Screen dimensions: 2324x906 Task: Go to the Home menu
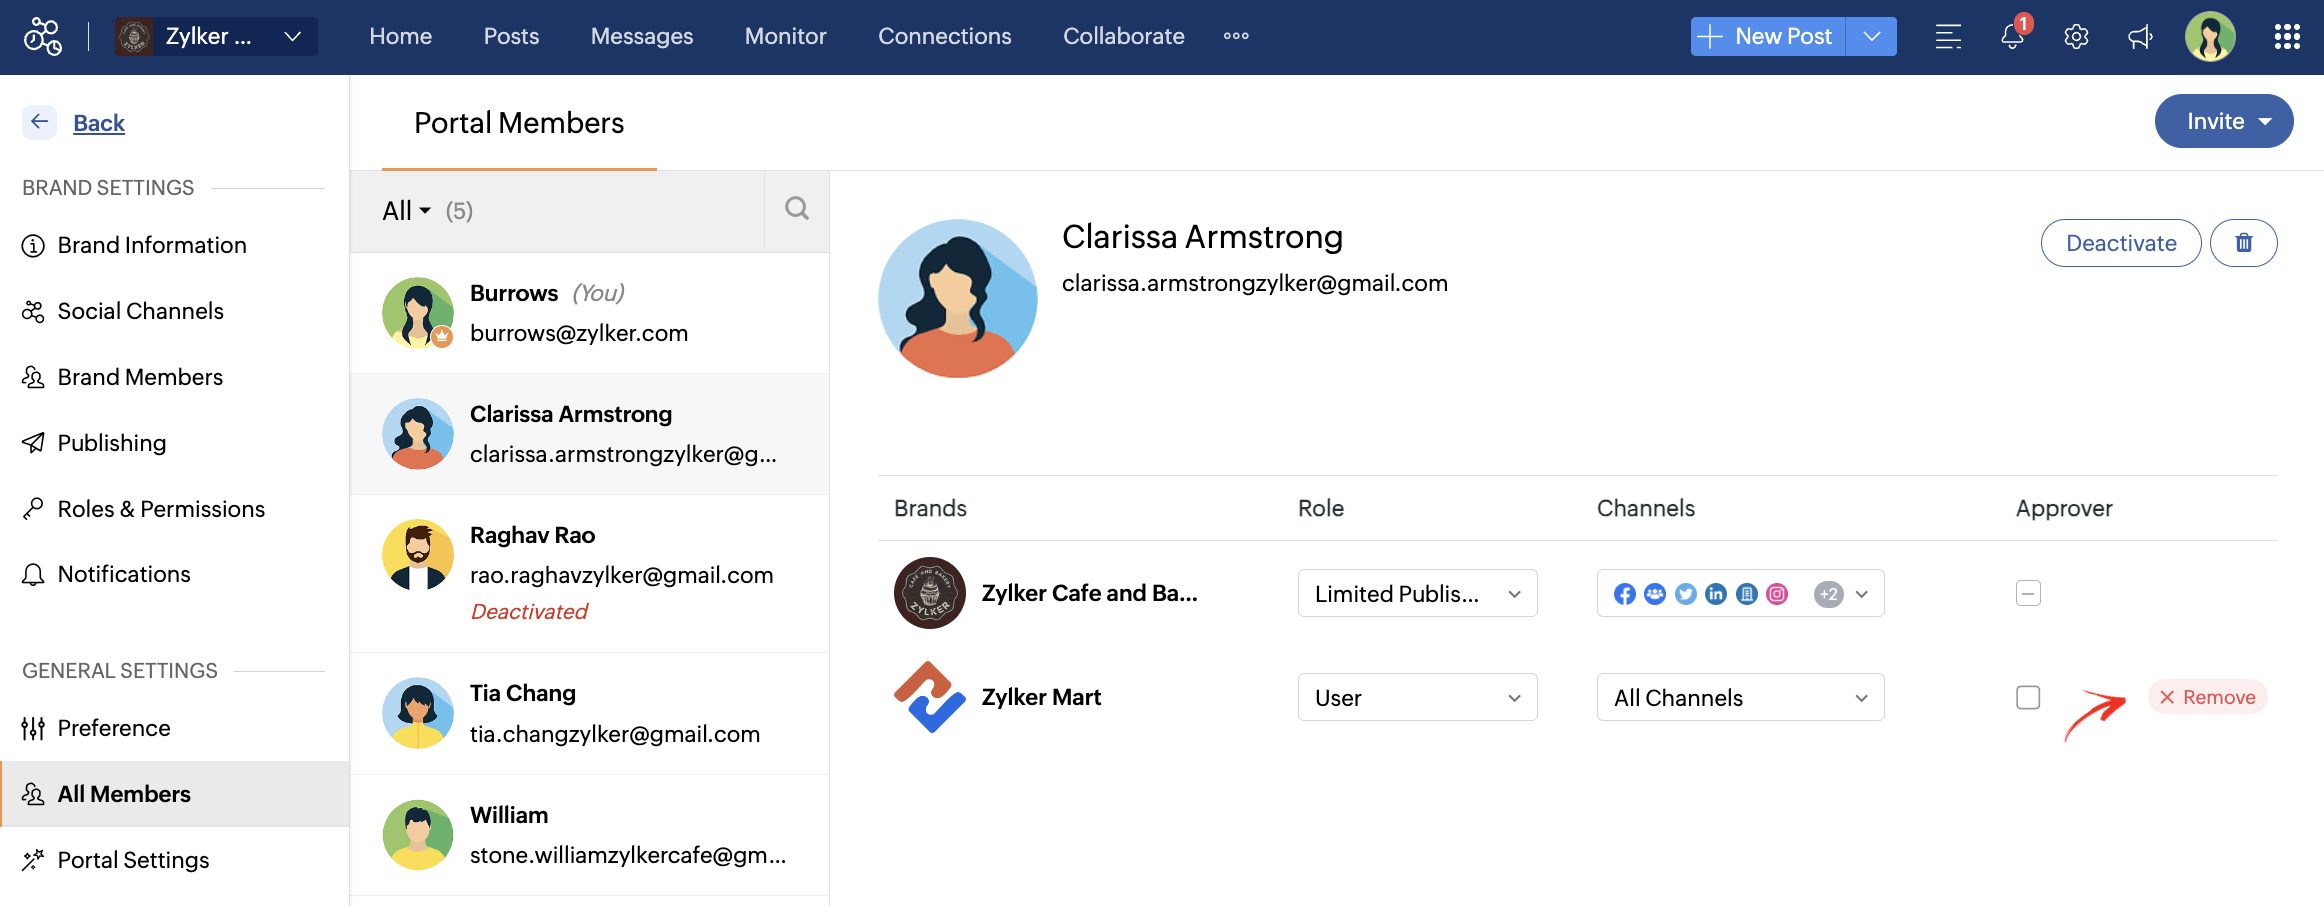tap(401, 36)
